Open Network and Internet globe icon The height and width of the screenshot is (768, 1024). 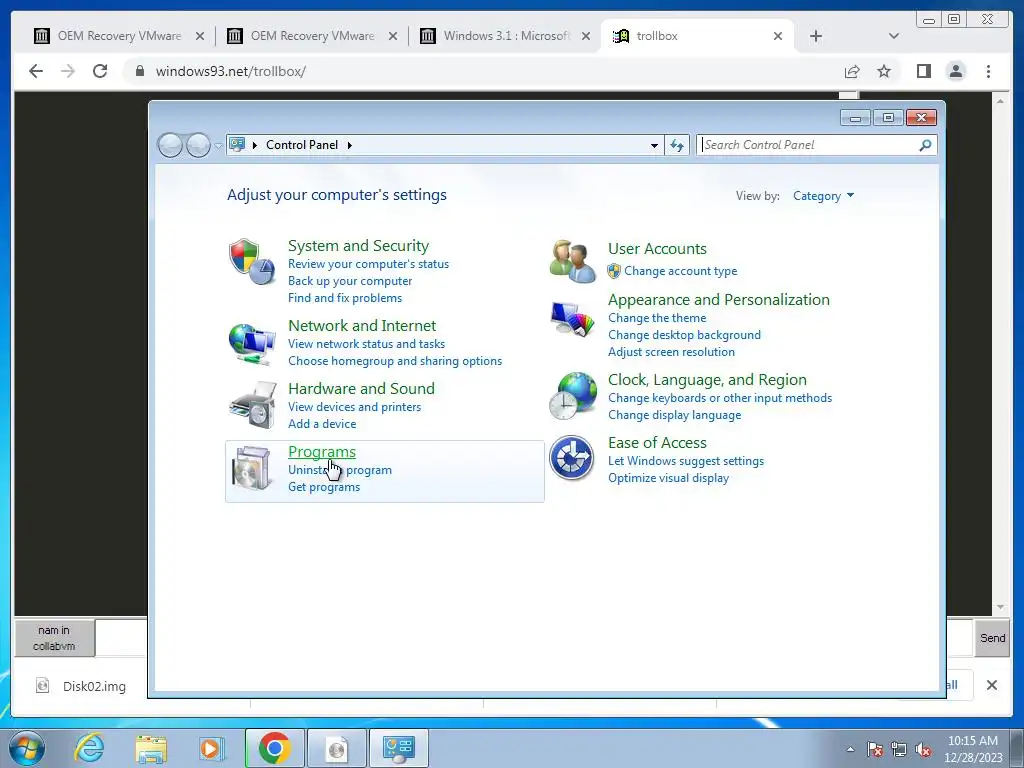252,344
